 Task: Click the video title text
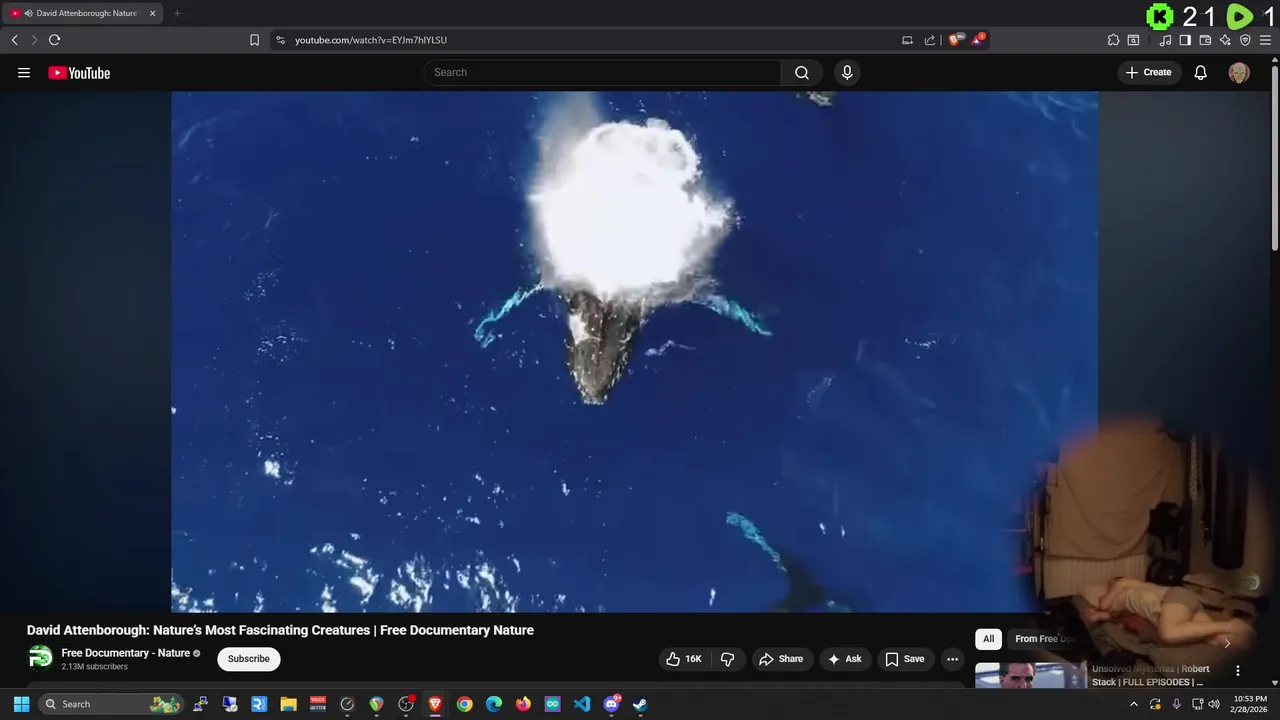pyautogui.click(x=280, y=630)
